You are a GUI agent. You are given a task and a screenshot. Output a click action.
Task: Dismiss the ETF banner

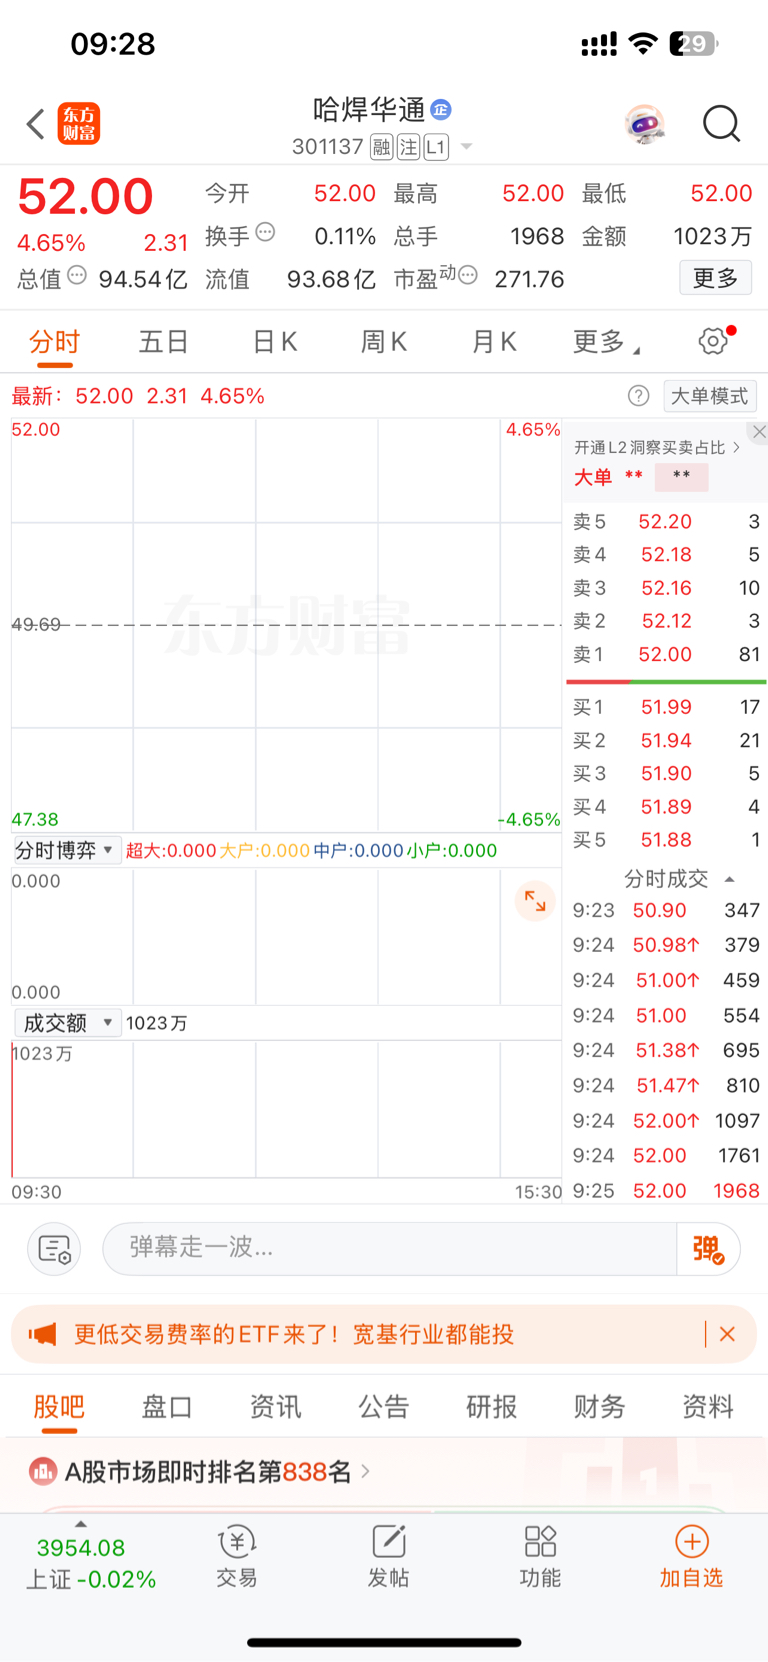pos(727,1334)
